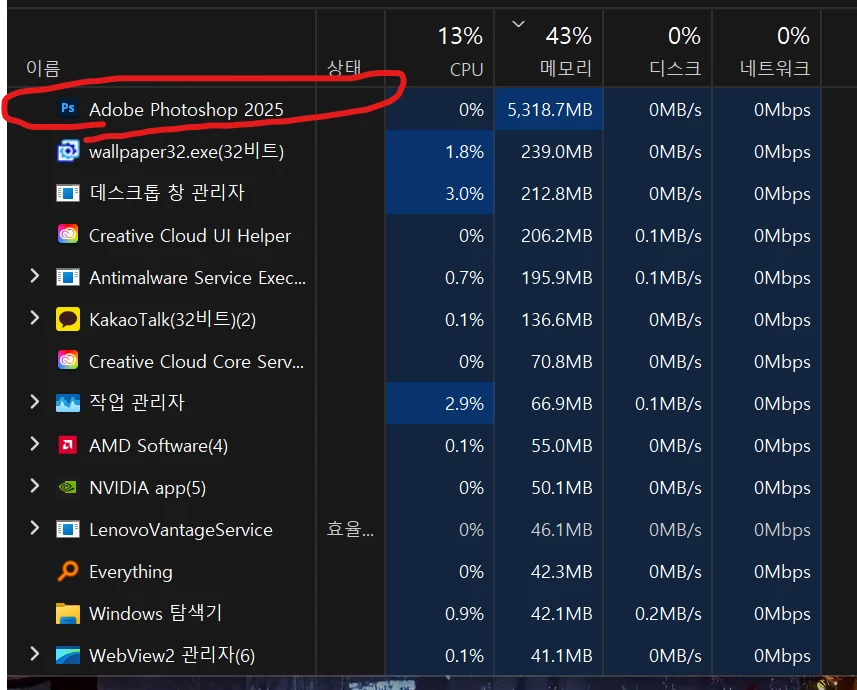Viewport: 857px width, 690px height.
Task: Click the 3.0% CPU value
Action: (464, 194)
